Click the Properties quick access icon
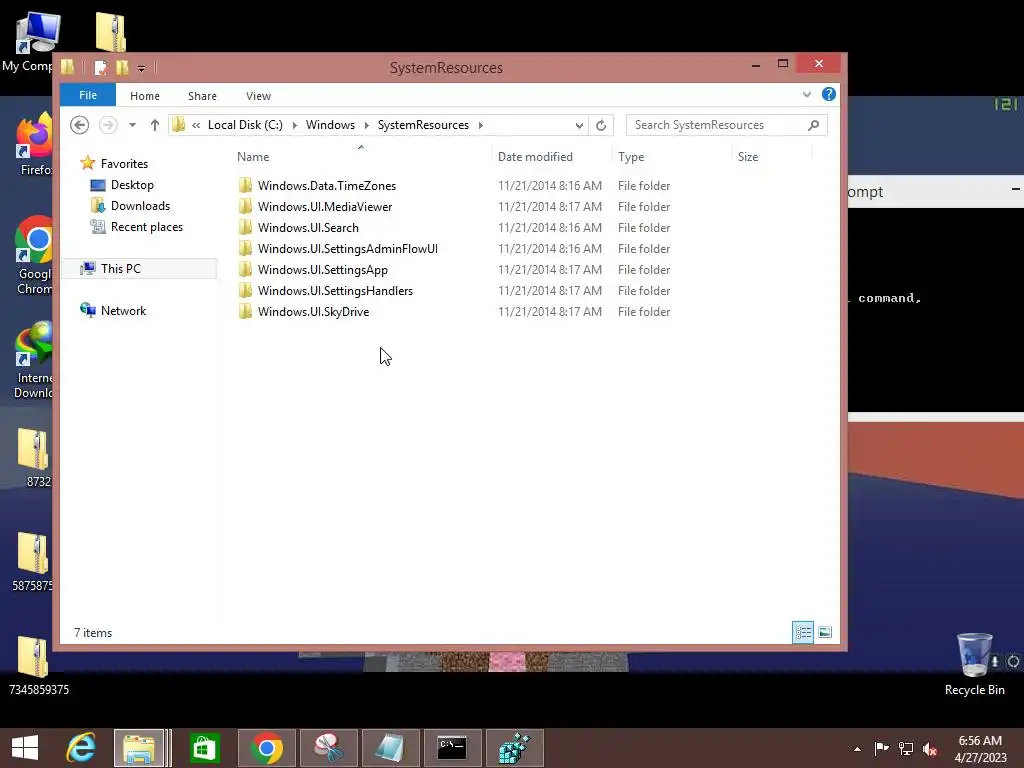The image size is (1024, 768). pos(101,67)
